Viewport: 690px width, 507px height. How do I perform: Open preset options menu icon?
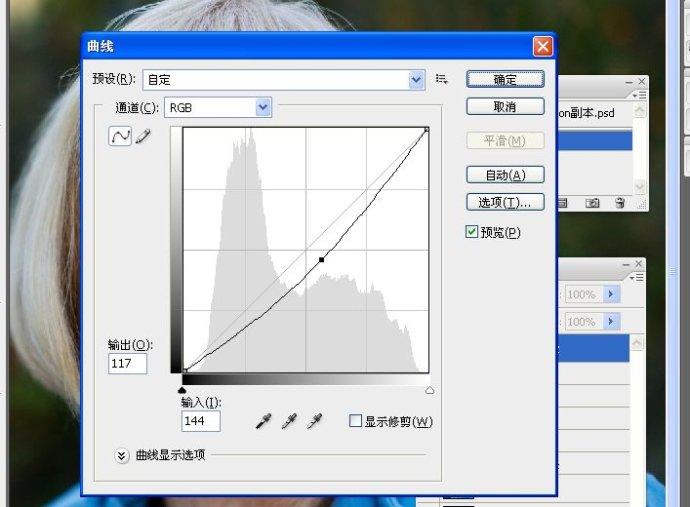click(x=441, y=79)
